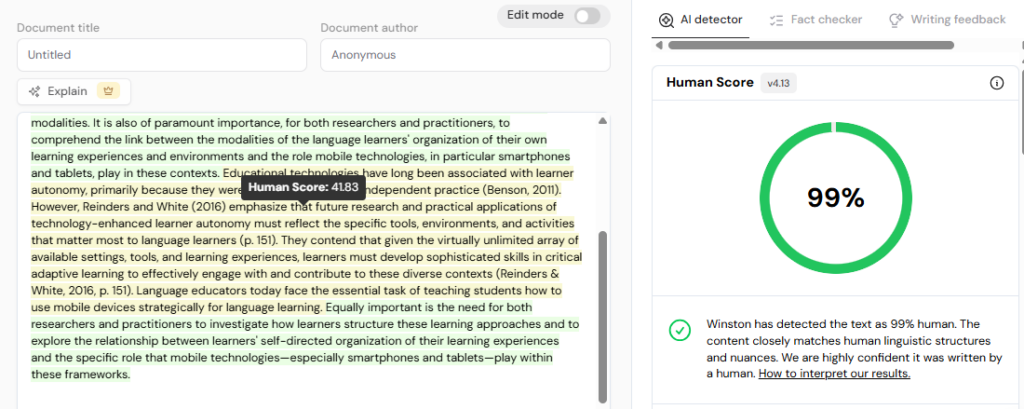Click the Human Score info icon

(x=996, y=83)
